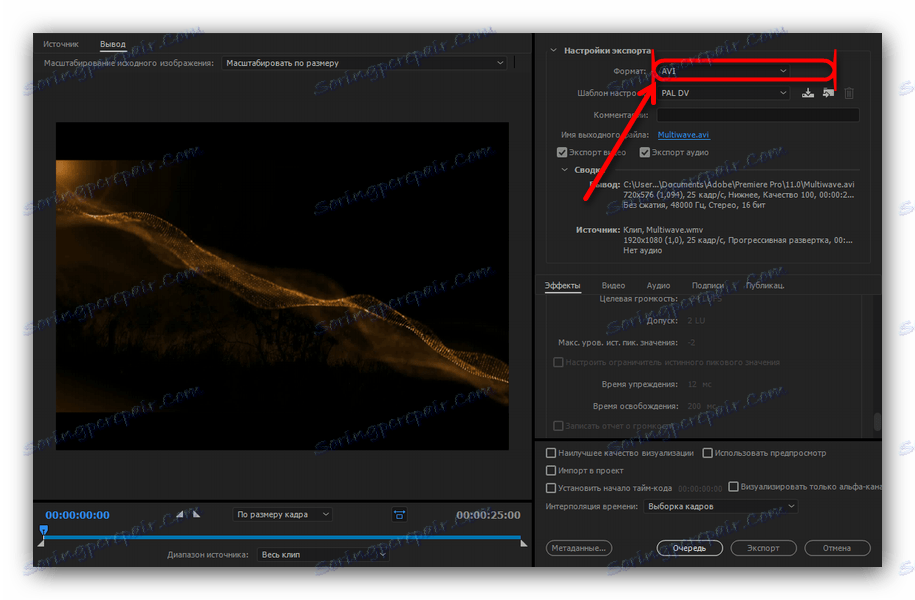Switch to the Вывод tab
Image resolution: width=915 pixels, height=600 pixels.
tap(113, 44)
